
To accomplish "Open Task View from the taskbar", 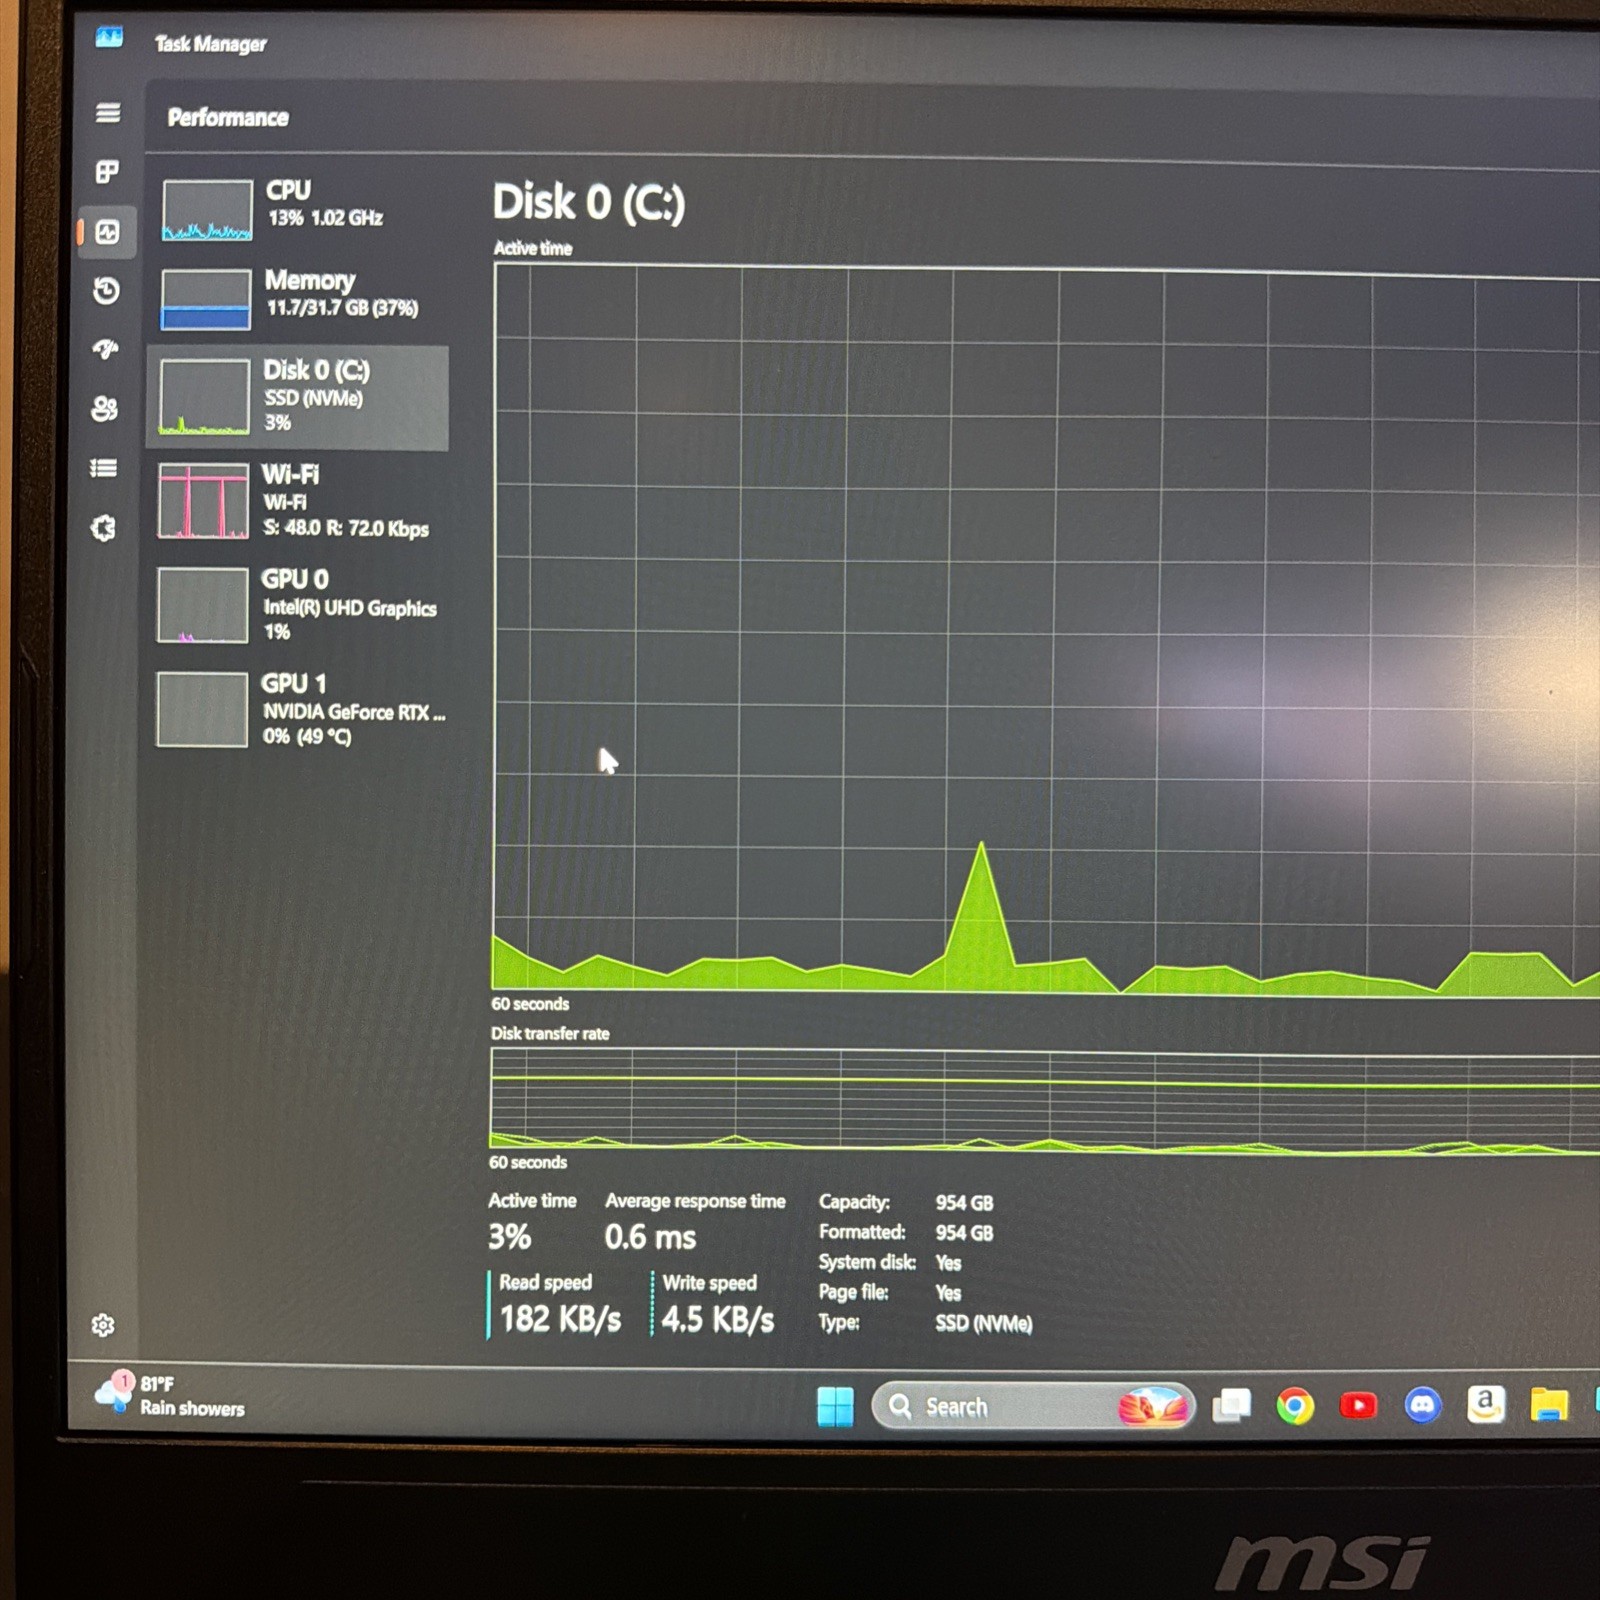I will tap(1231, 1406).
